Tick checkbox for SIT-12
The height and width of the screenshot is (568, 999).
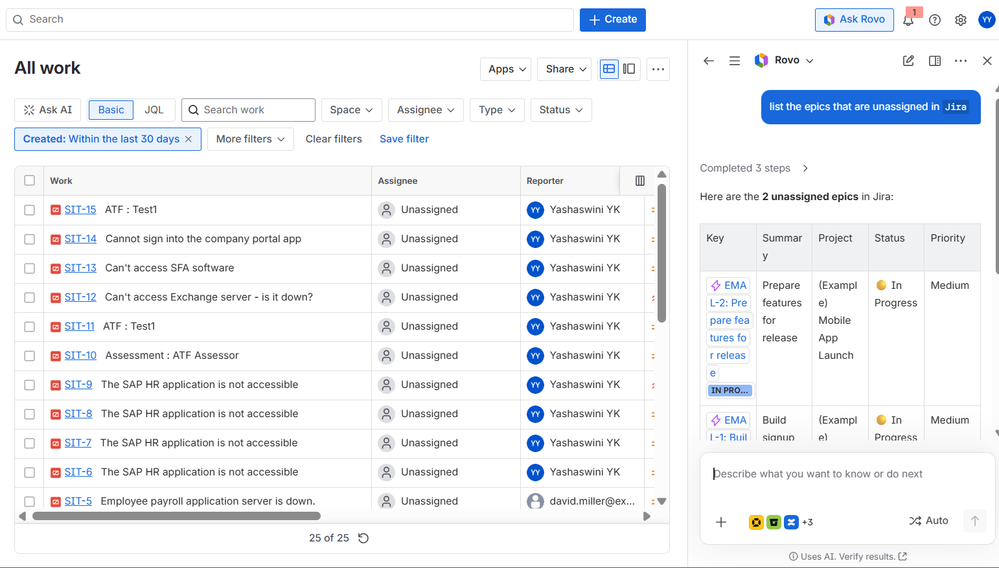click(x=29, y=297)
